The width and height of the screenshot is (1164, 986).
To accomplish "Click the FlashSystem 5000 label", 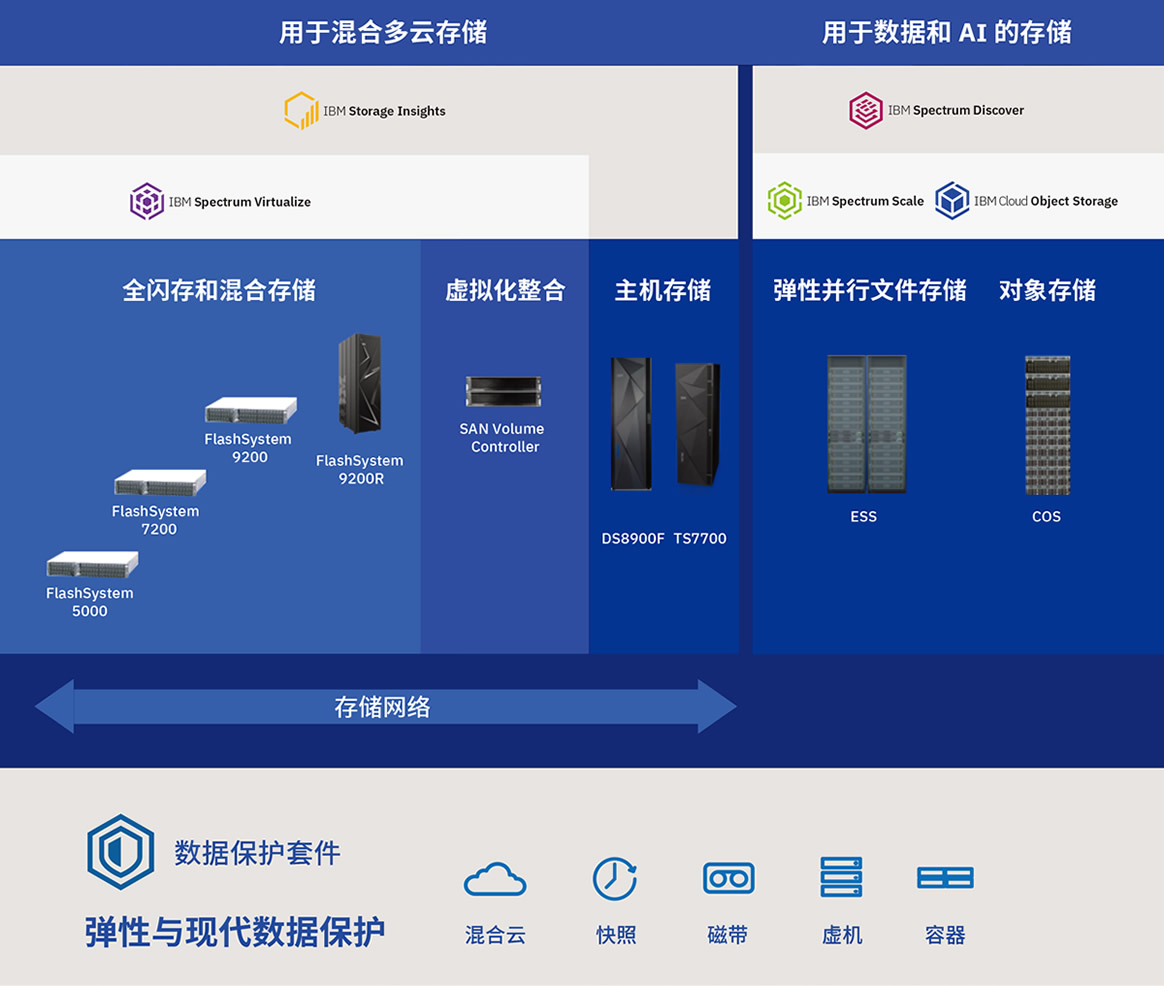I will point(90,602).
